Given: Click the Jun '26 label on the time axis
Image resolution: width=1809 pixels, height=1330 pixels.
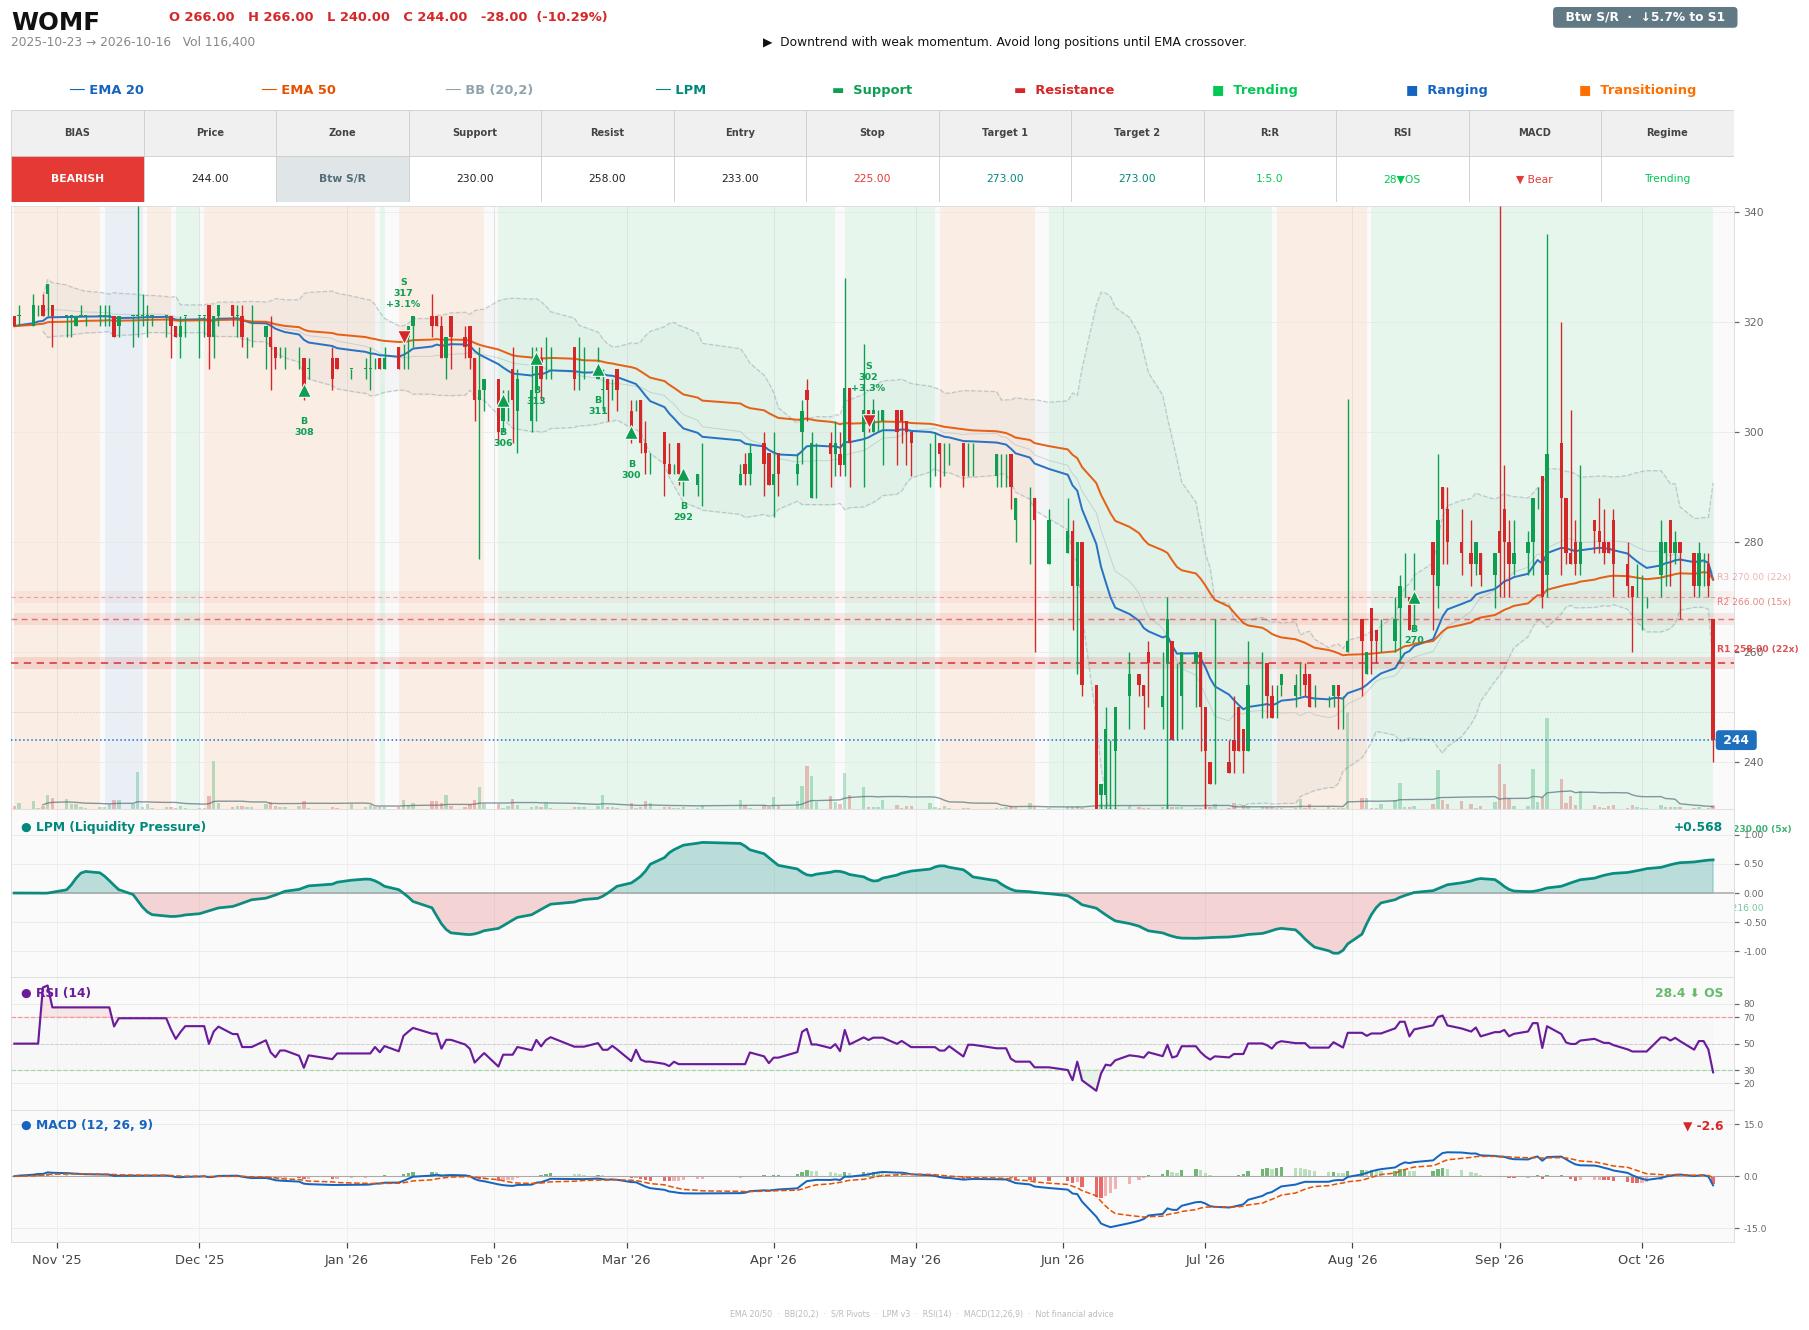Looking at the screenshot, I should [1062, 1260].
